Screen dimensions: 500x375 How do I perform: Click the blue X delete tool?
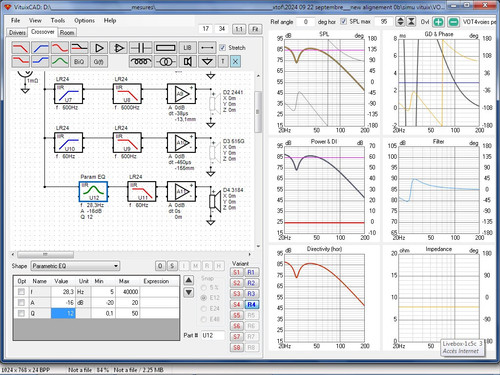click(235, 61)
